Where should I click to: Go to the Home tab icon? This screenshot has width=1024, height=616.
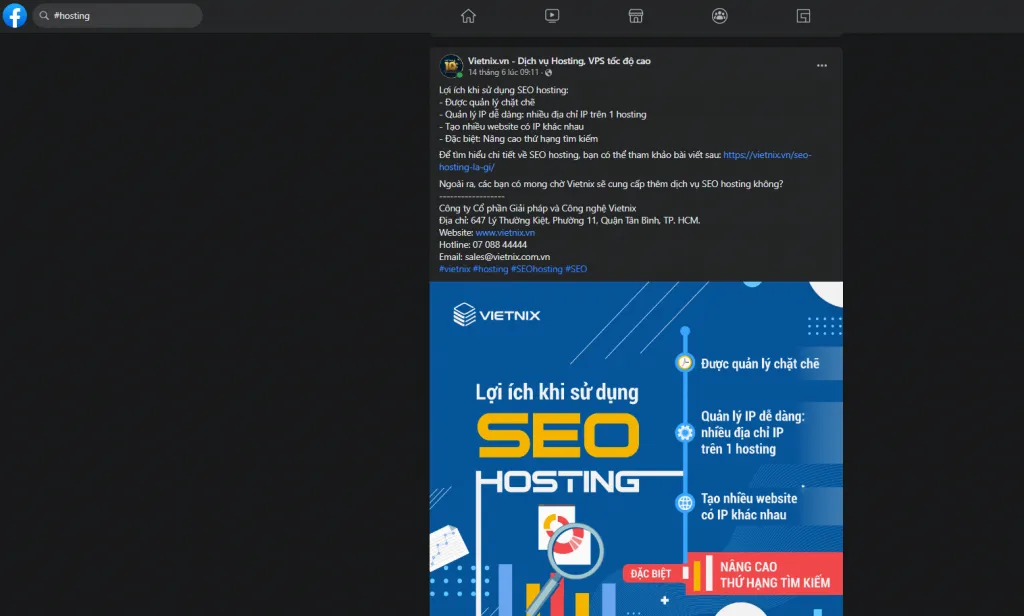click(468, 16)
